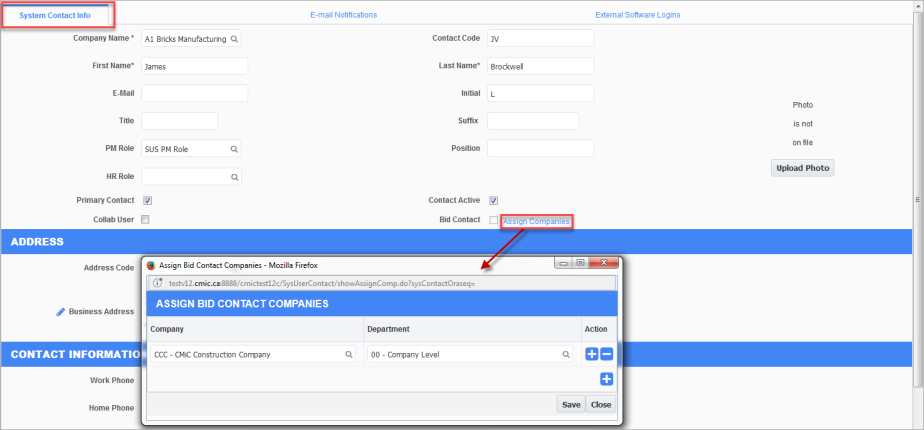Click the Initial field containing L
The image size is (924, 430).
coord(540,93)
